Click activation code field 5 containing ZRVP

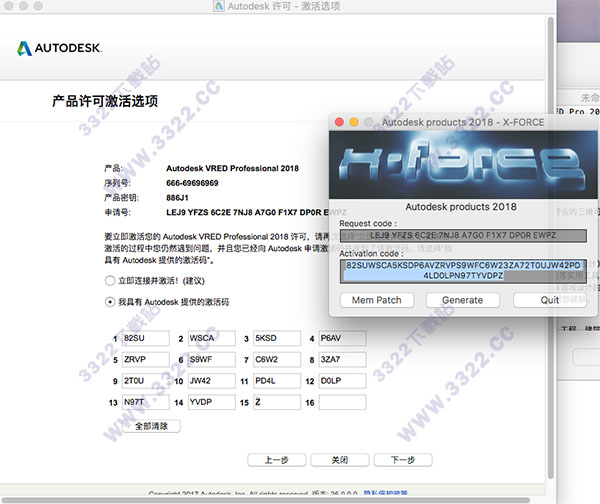145,360
